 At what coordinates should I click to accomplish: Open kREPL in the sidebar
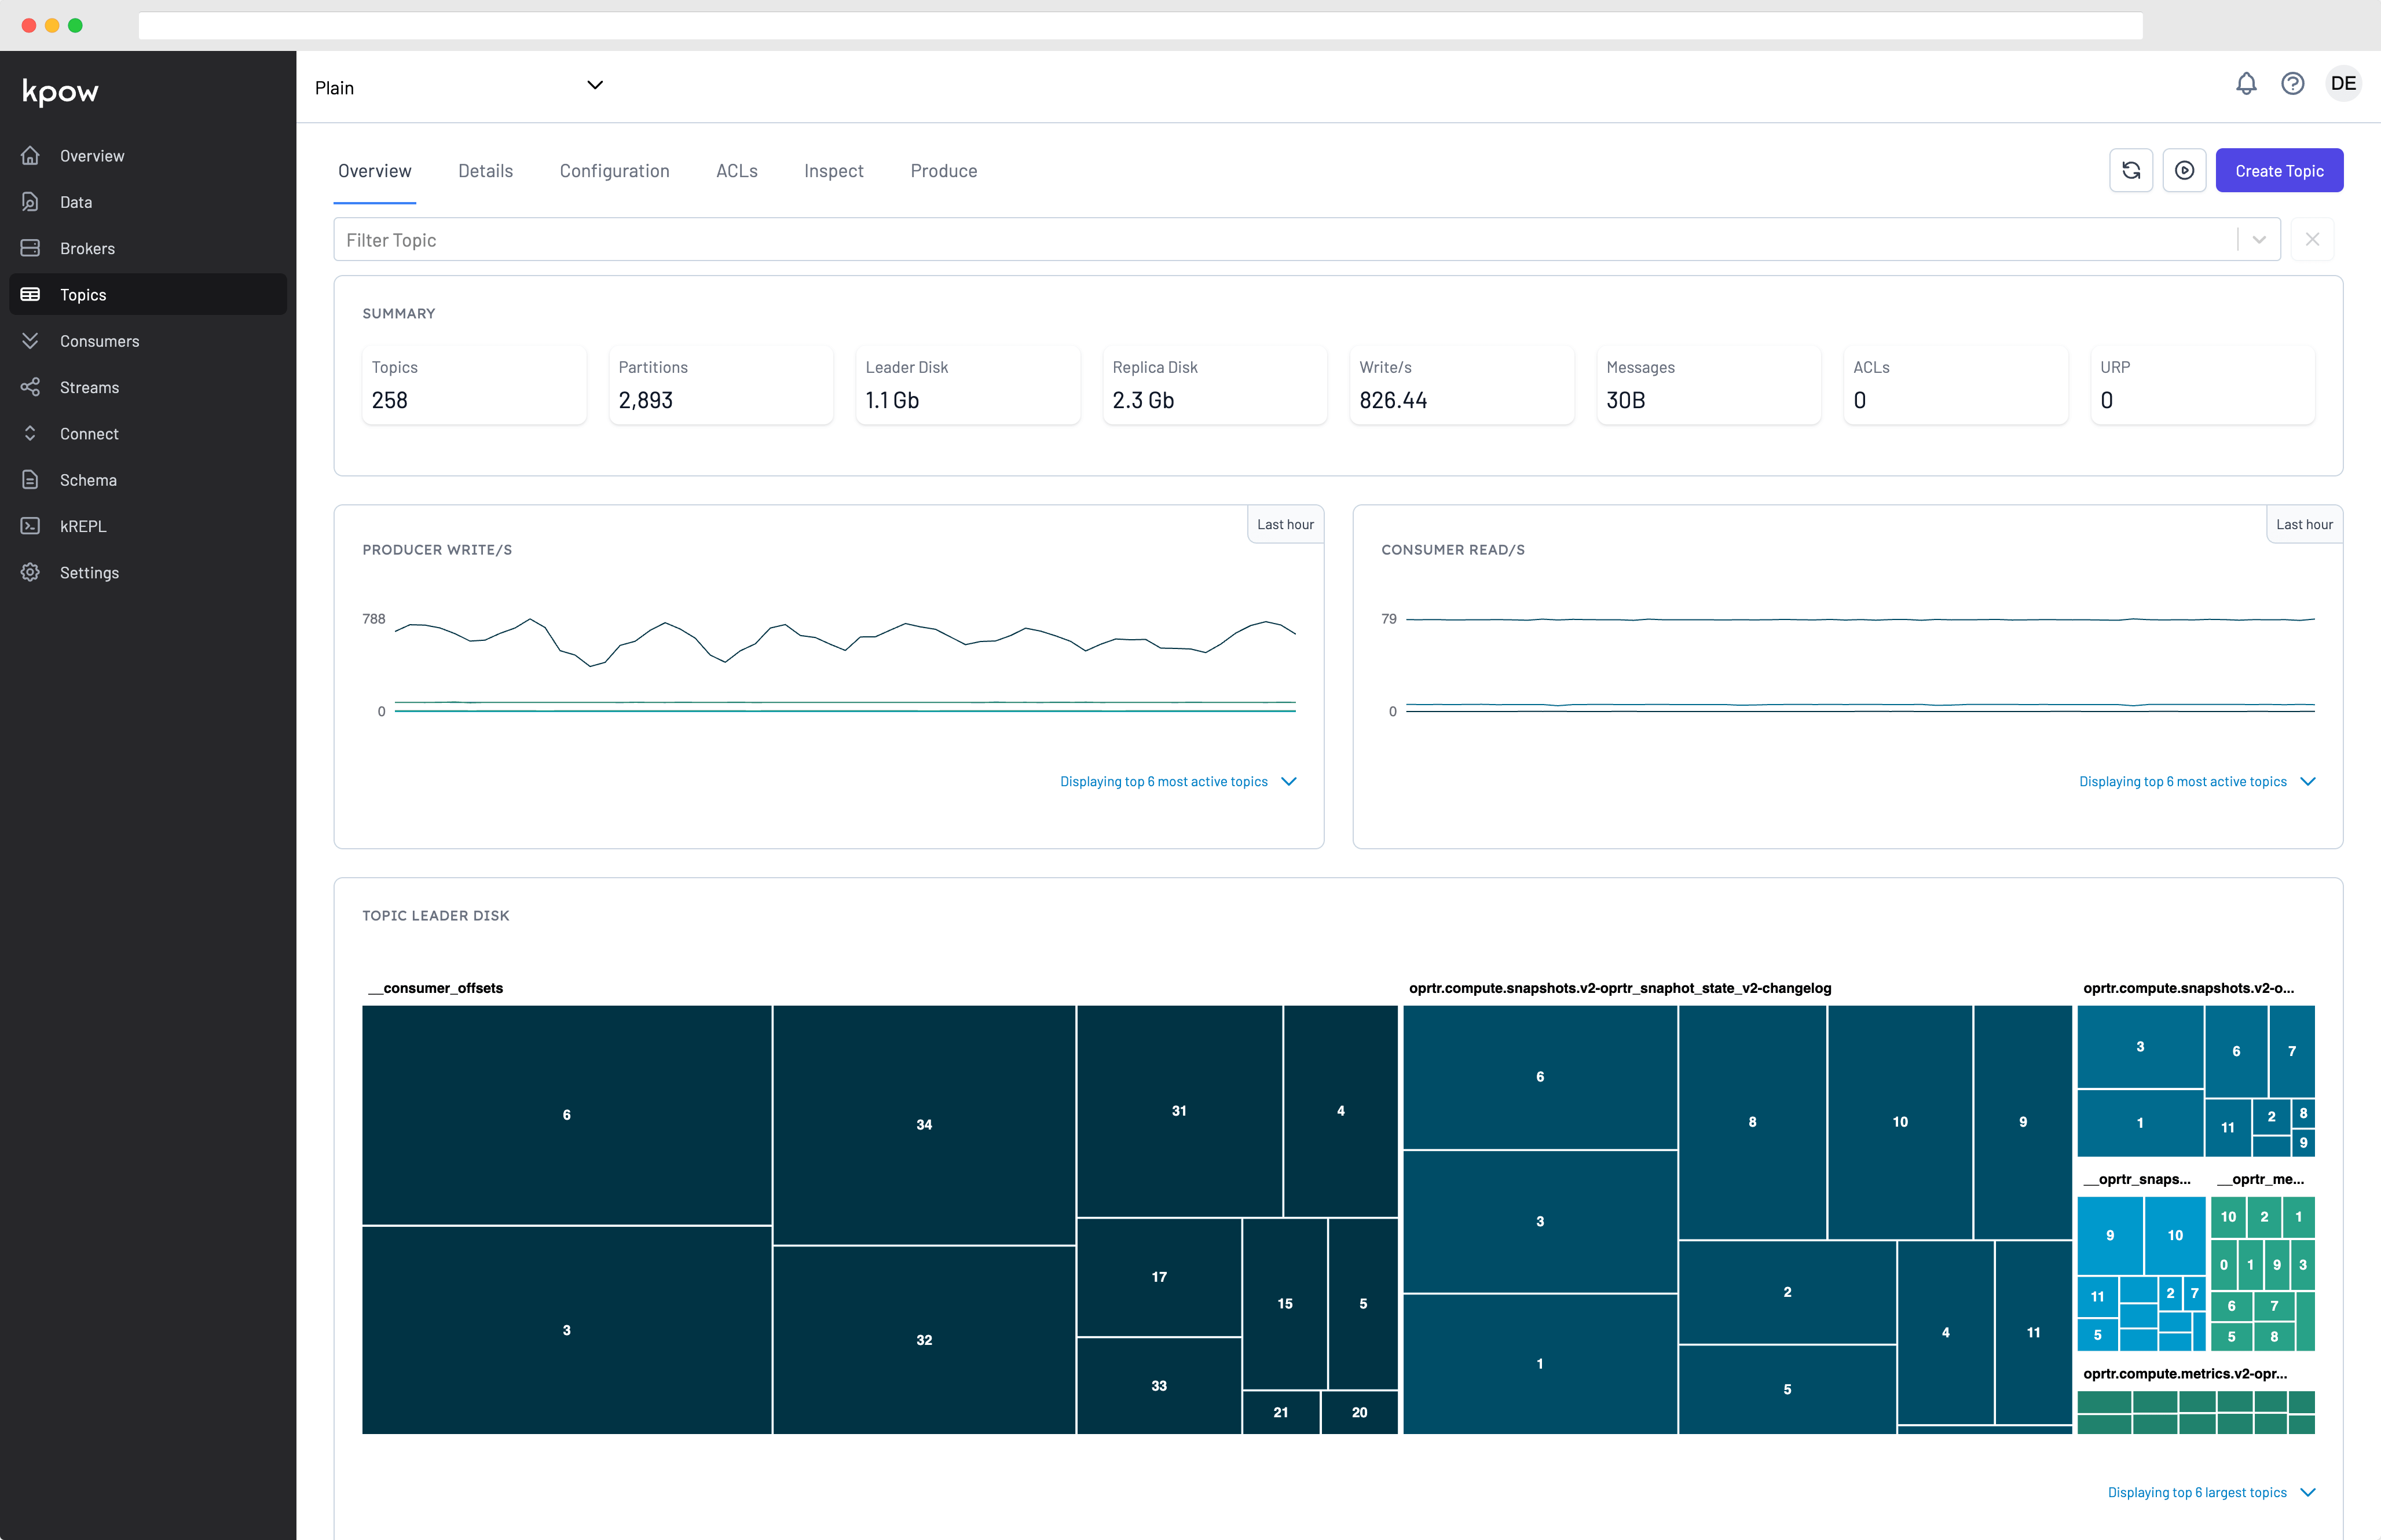point(82,527)
